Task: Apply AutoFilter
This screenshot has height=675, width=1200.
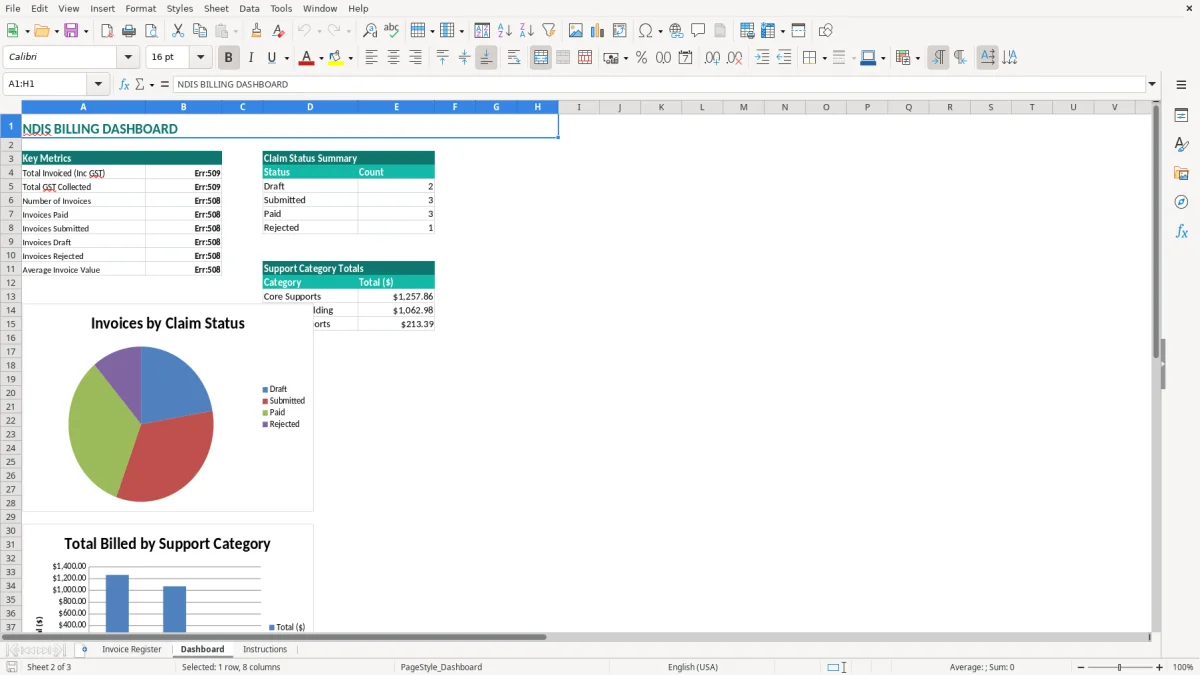Action: pyautogui.click(x=549, y=31)
